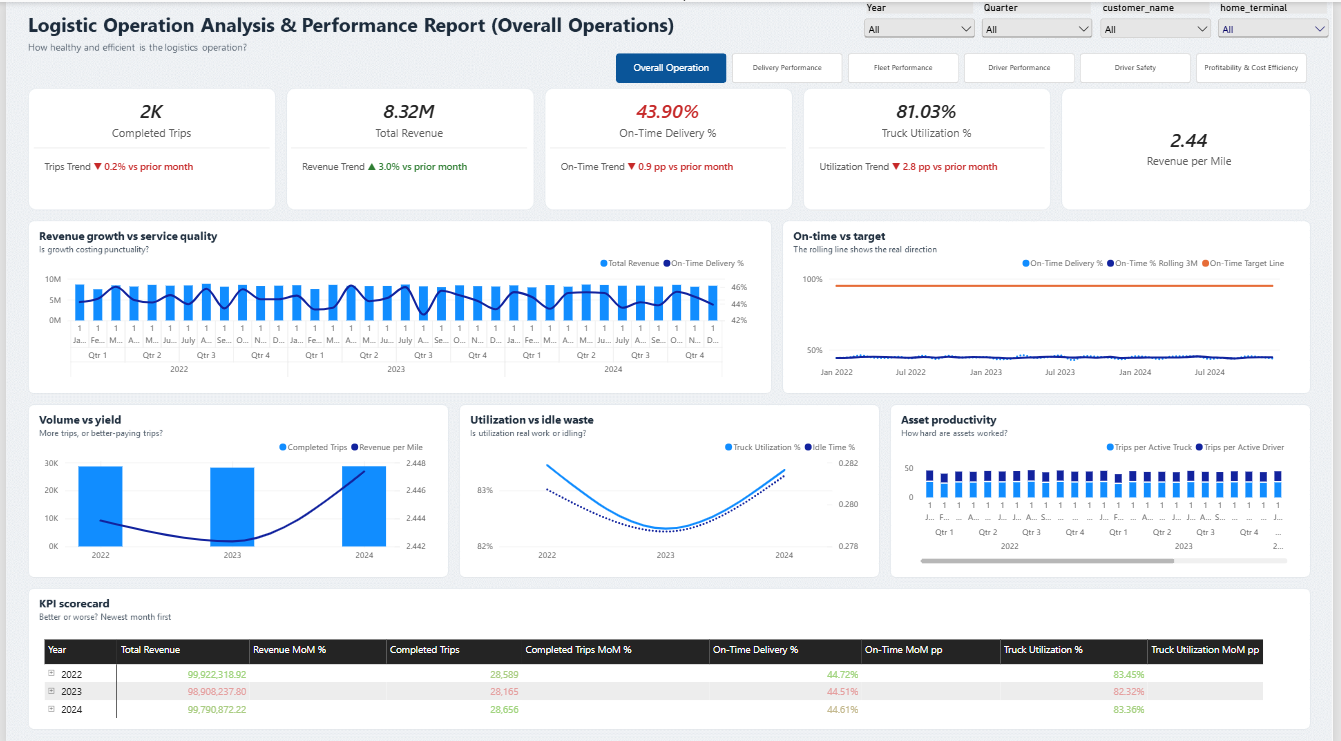Screen dimensions: 1341x741
Task: Click the 44.51% on-time delivery cell
Action: click(842, 692)
